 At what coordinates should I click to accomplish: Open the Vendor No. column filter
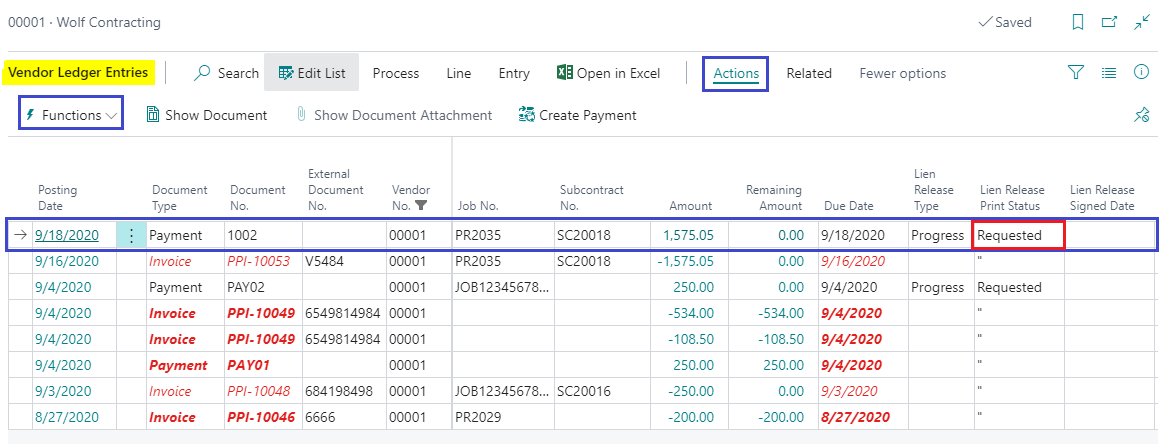(x=421, y=206)
